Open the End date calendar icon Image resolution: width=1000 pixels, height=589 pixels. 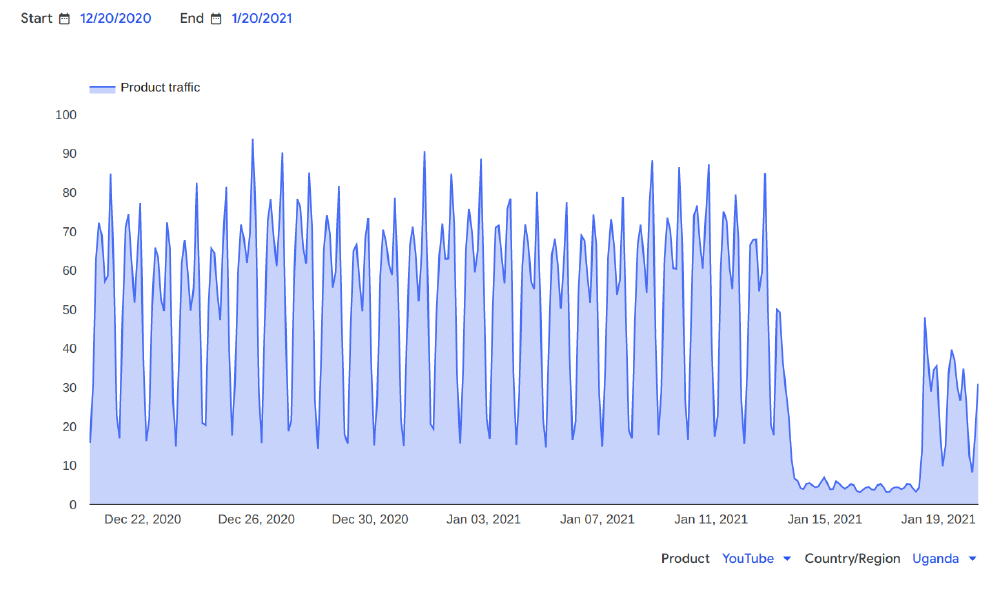[218, 18]
